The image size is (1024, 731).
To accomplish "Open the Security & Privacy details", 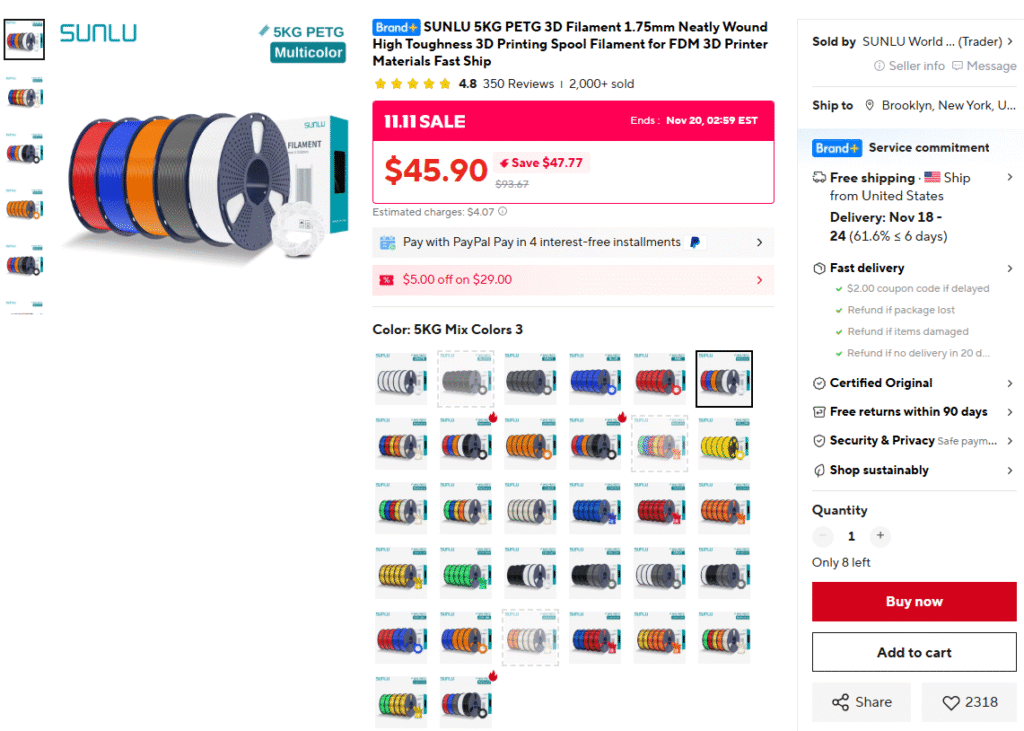I will (x=1009, y=441).
